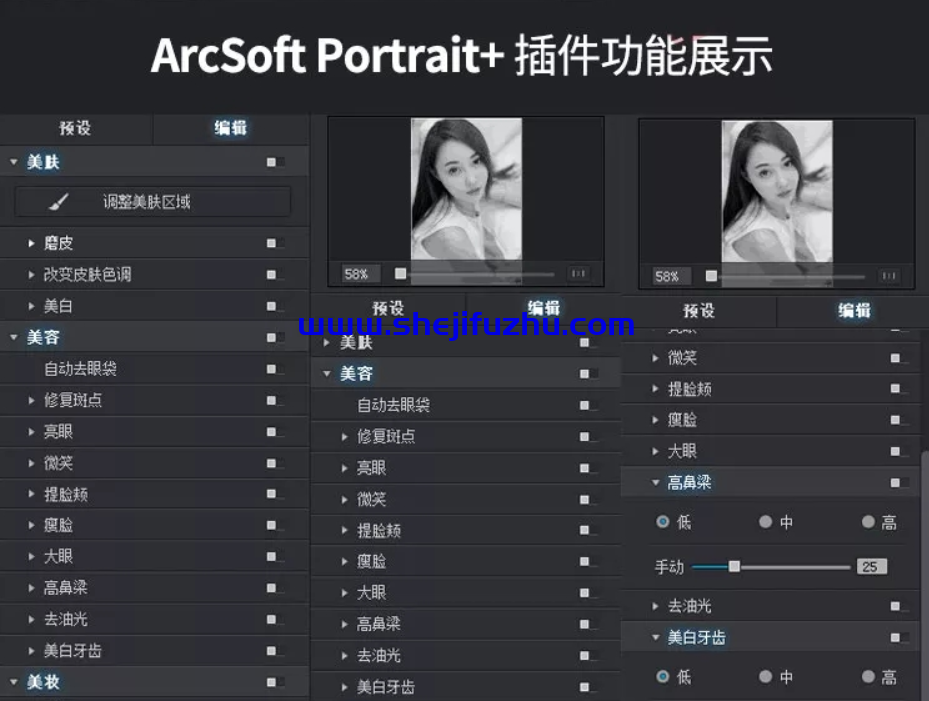Toggle 大眼 switch in left panel
Image resolution: width=929 pixels, height=701 pixels.
(275, 556)
